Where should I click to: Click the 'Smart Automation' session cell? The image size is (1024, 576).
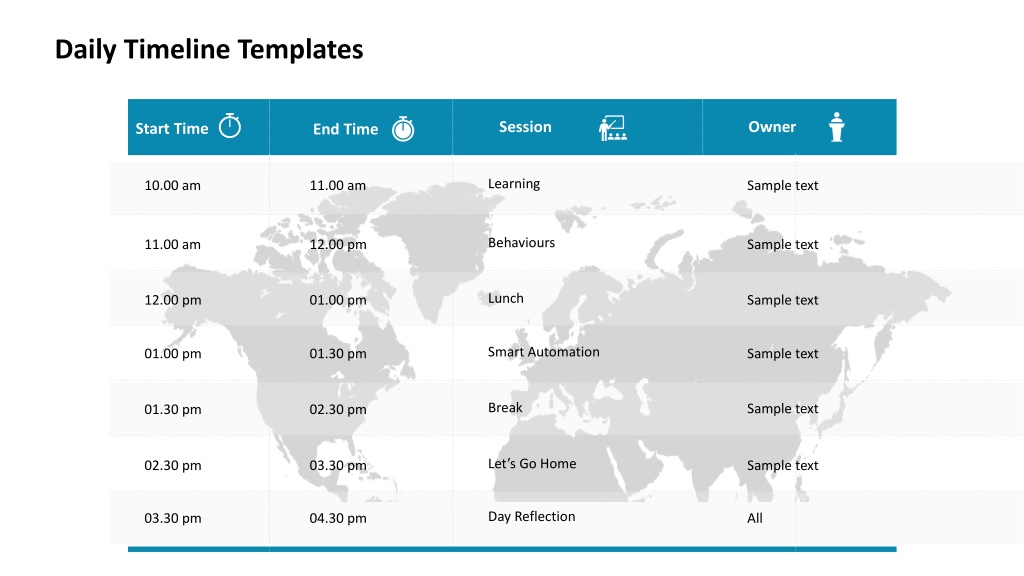(543, 352)
